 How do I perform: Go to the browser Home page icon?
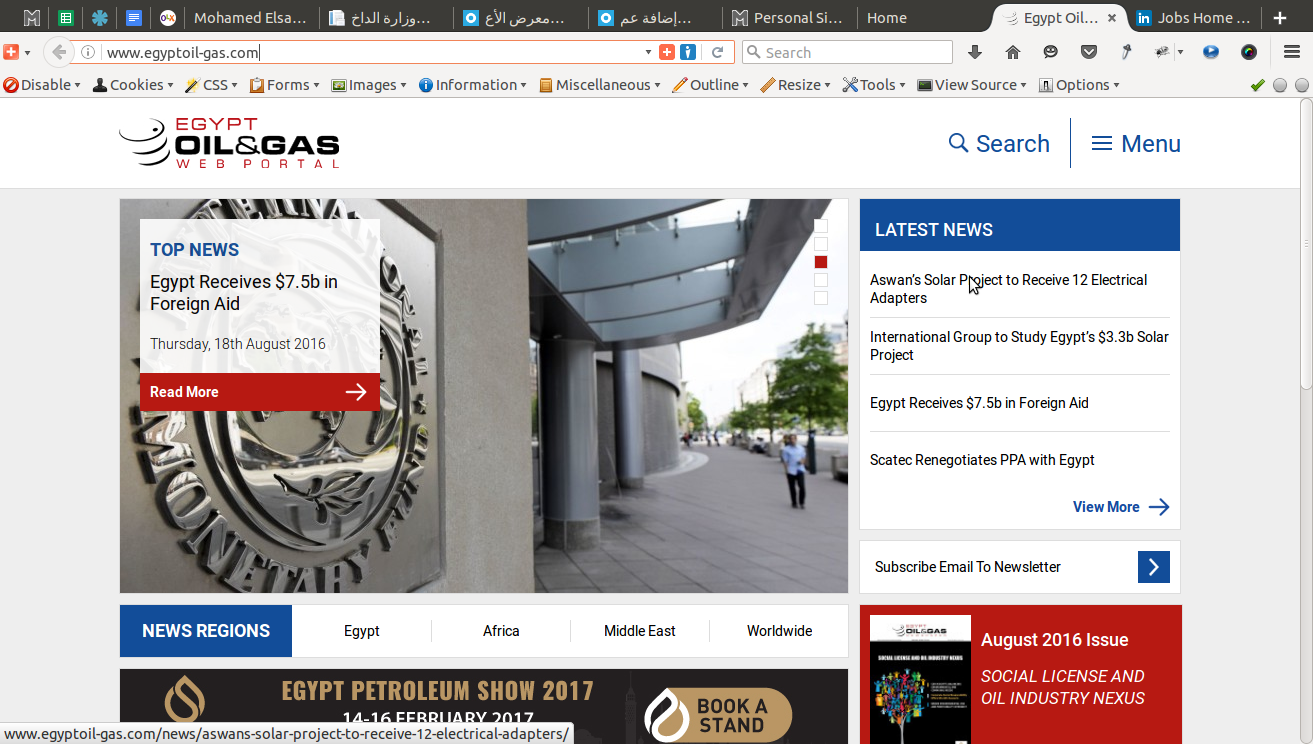(1013, 53)
